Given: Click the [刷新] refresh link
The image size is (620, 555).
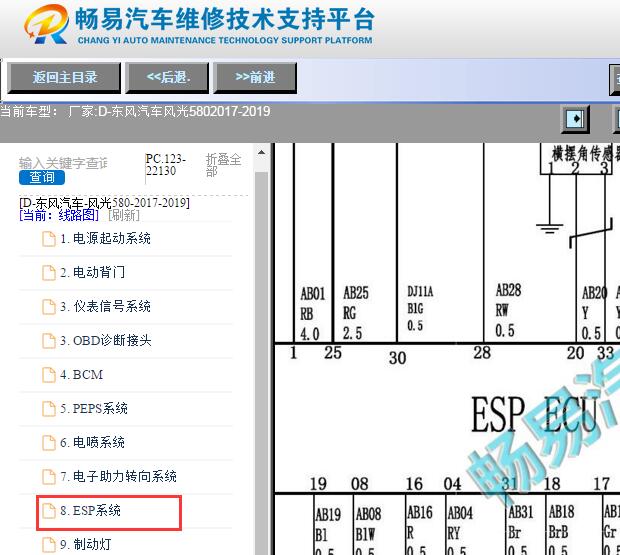Looking at the screenshot, I should pyautogui.click(x=124, y=215).
